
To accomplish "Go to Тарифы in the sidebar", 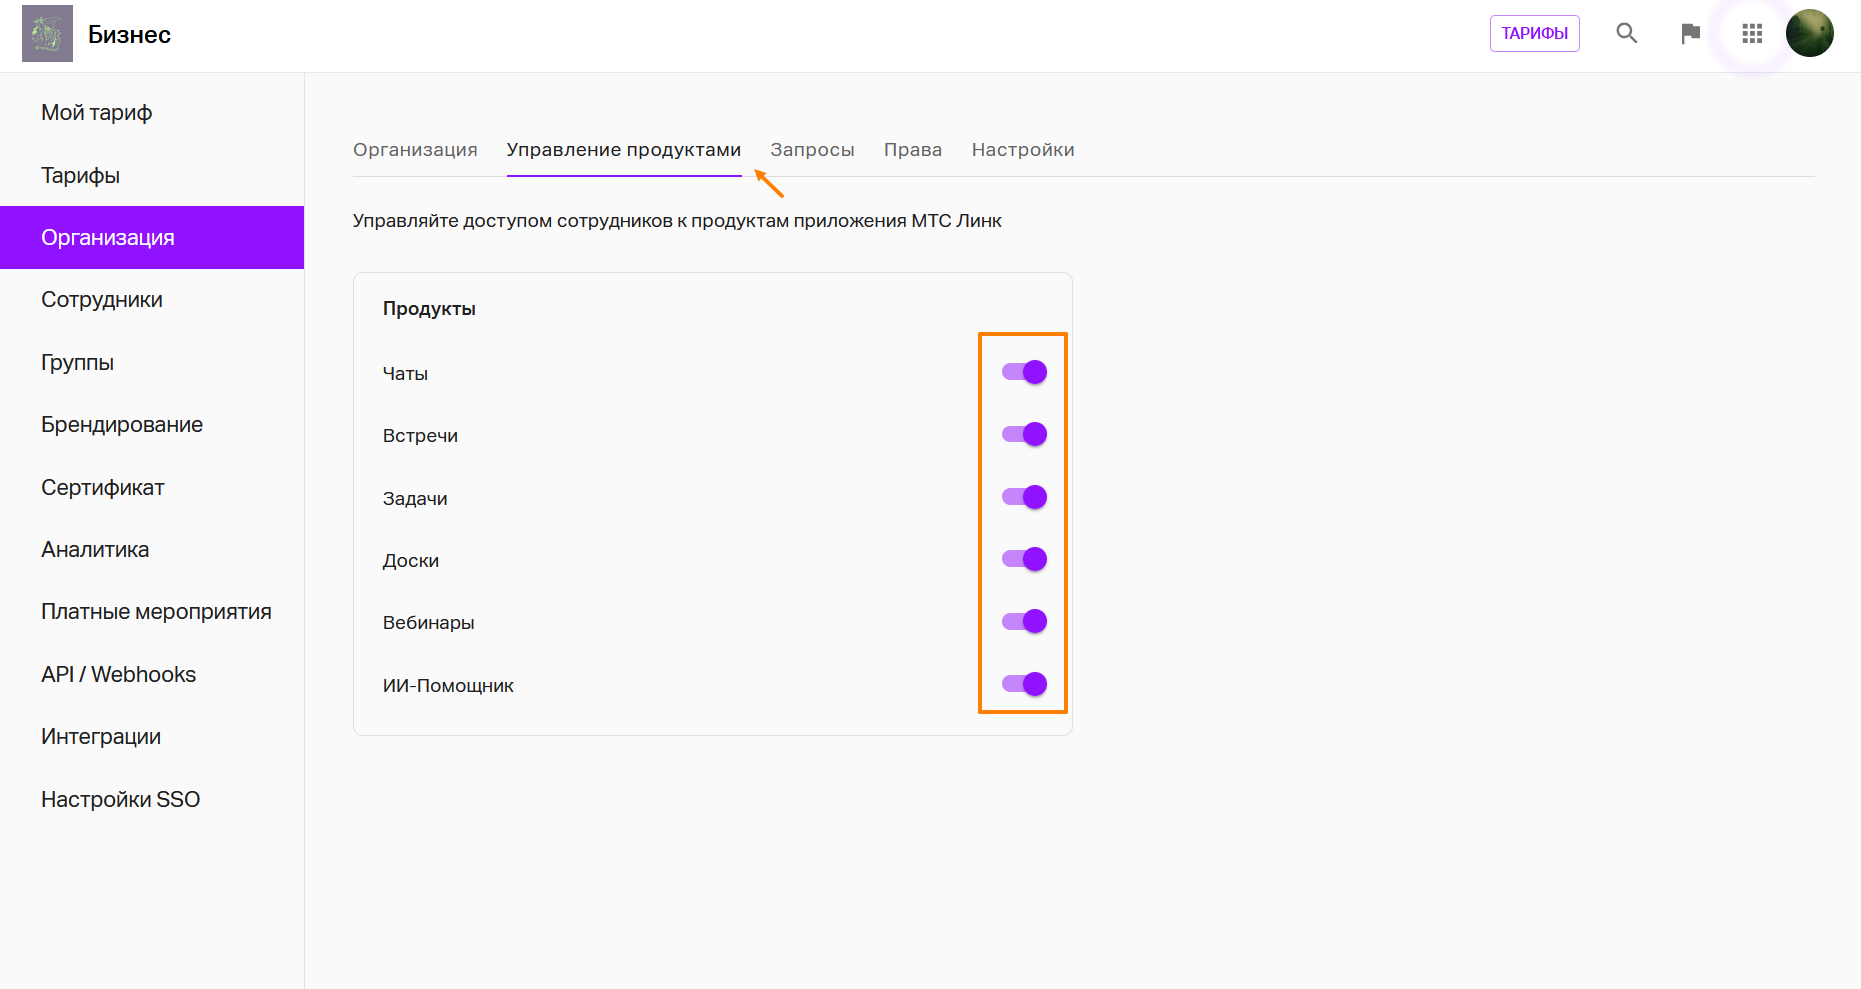I will [x=152, y=175].
